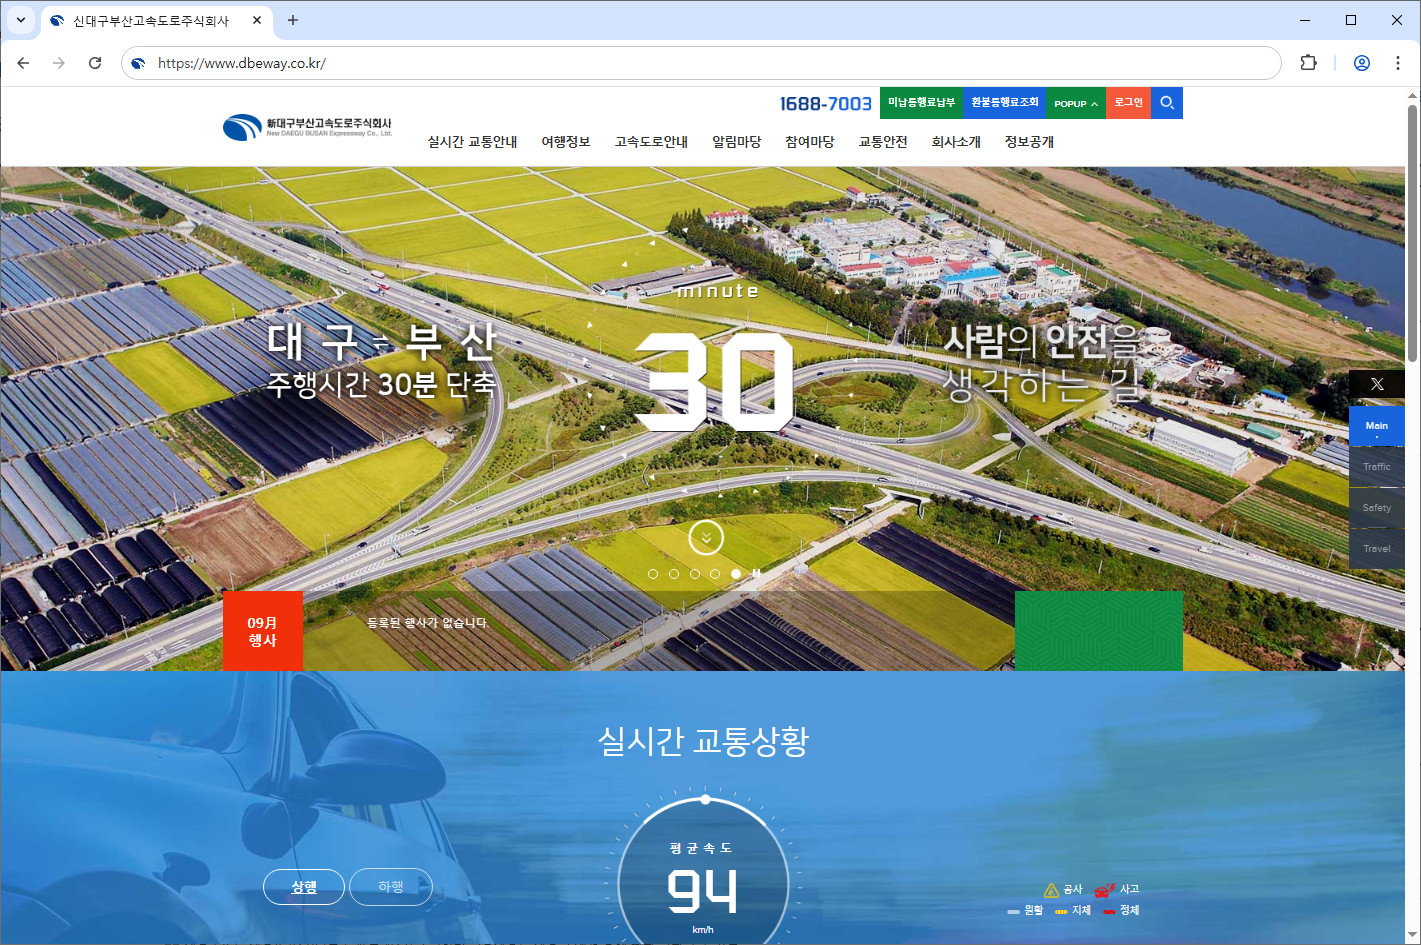Click the pause control next to carousel dots
Image resolution: width=1421 pixels, height=945 pixels.
[757, 573]
